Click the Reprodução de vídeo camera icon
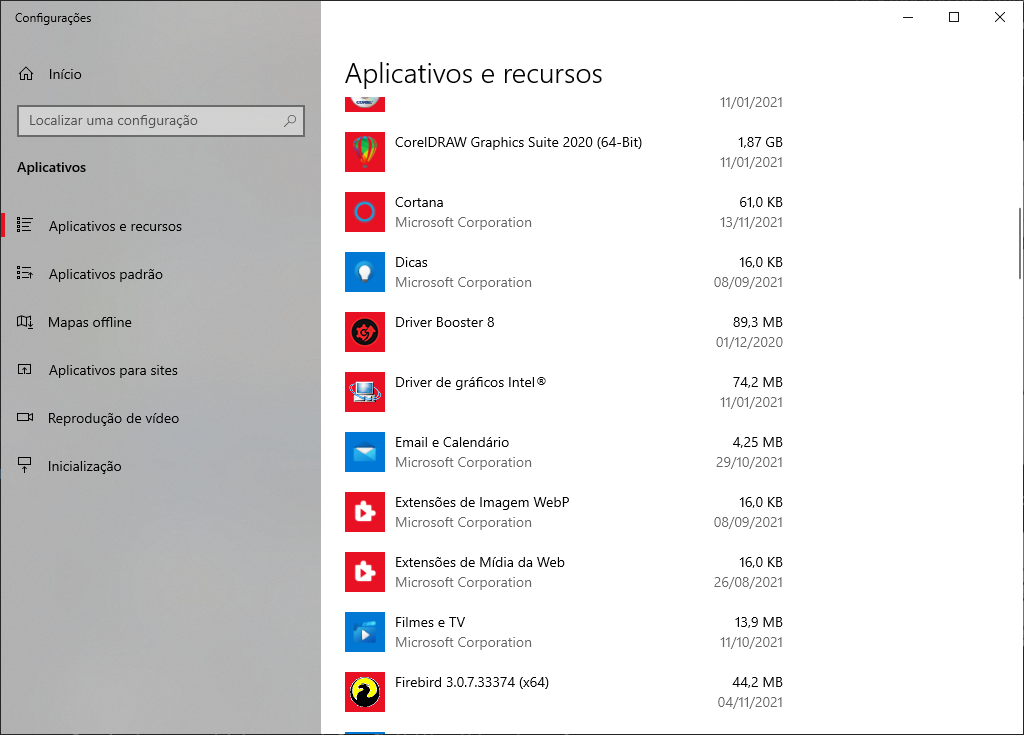1024x735 pixels. point(25,417)
